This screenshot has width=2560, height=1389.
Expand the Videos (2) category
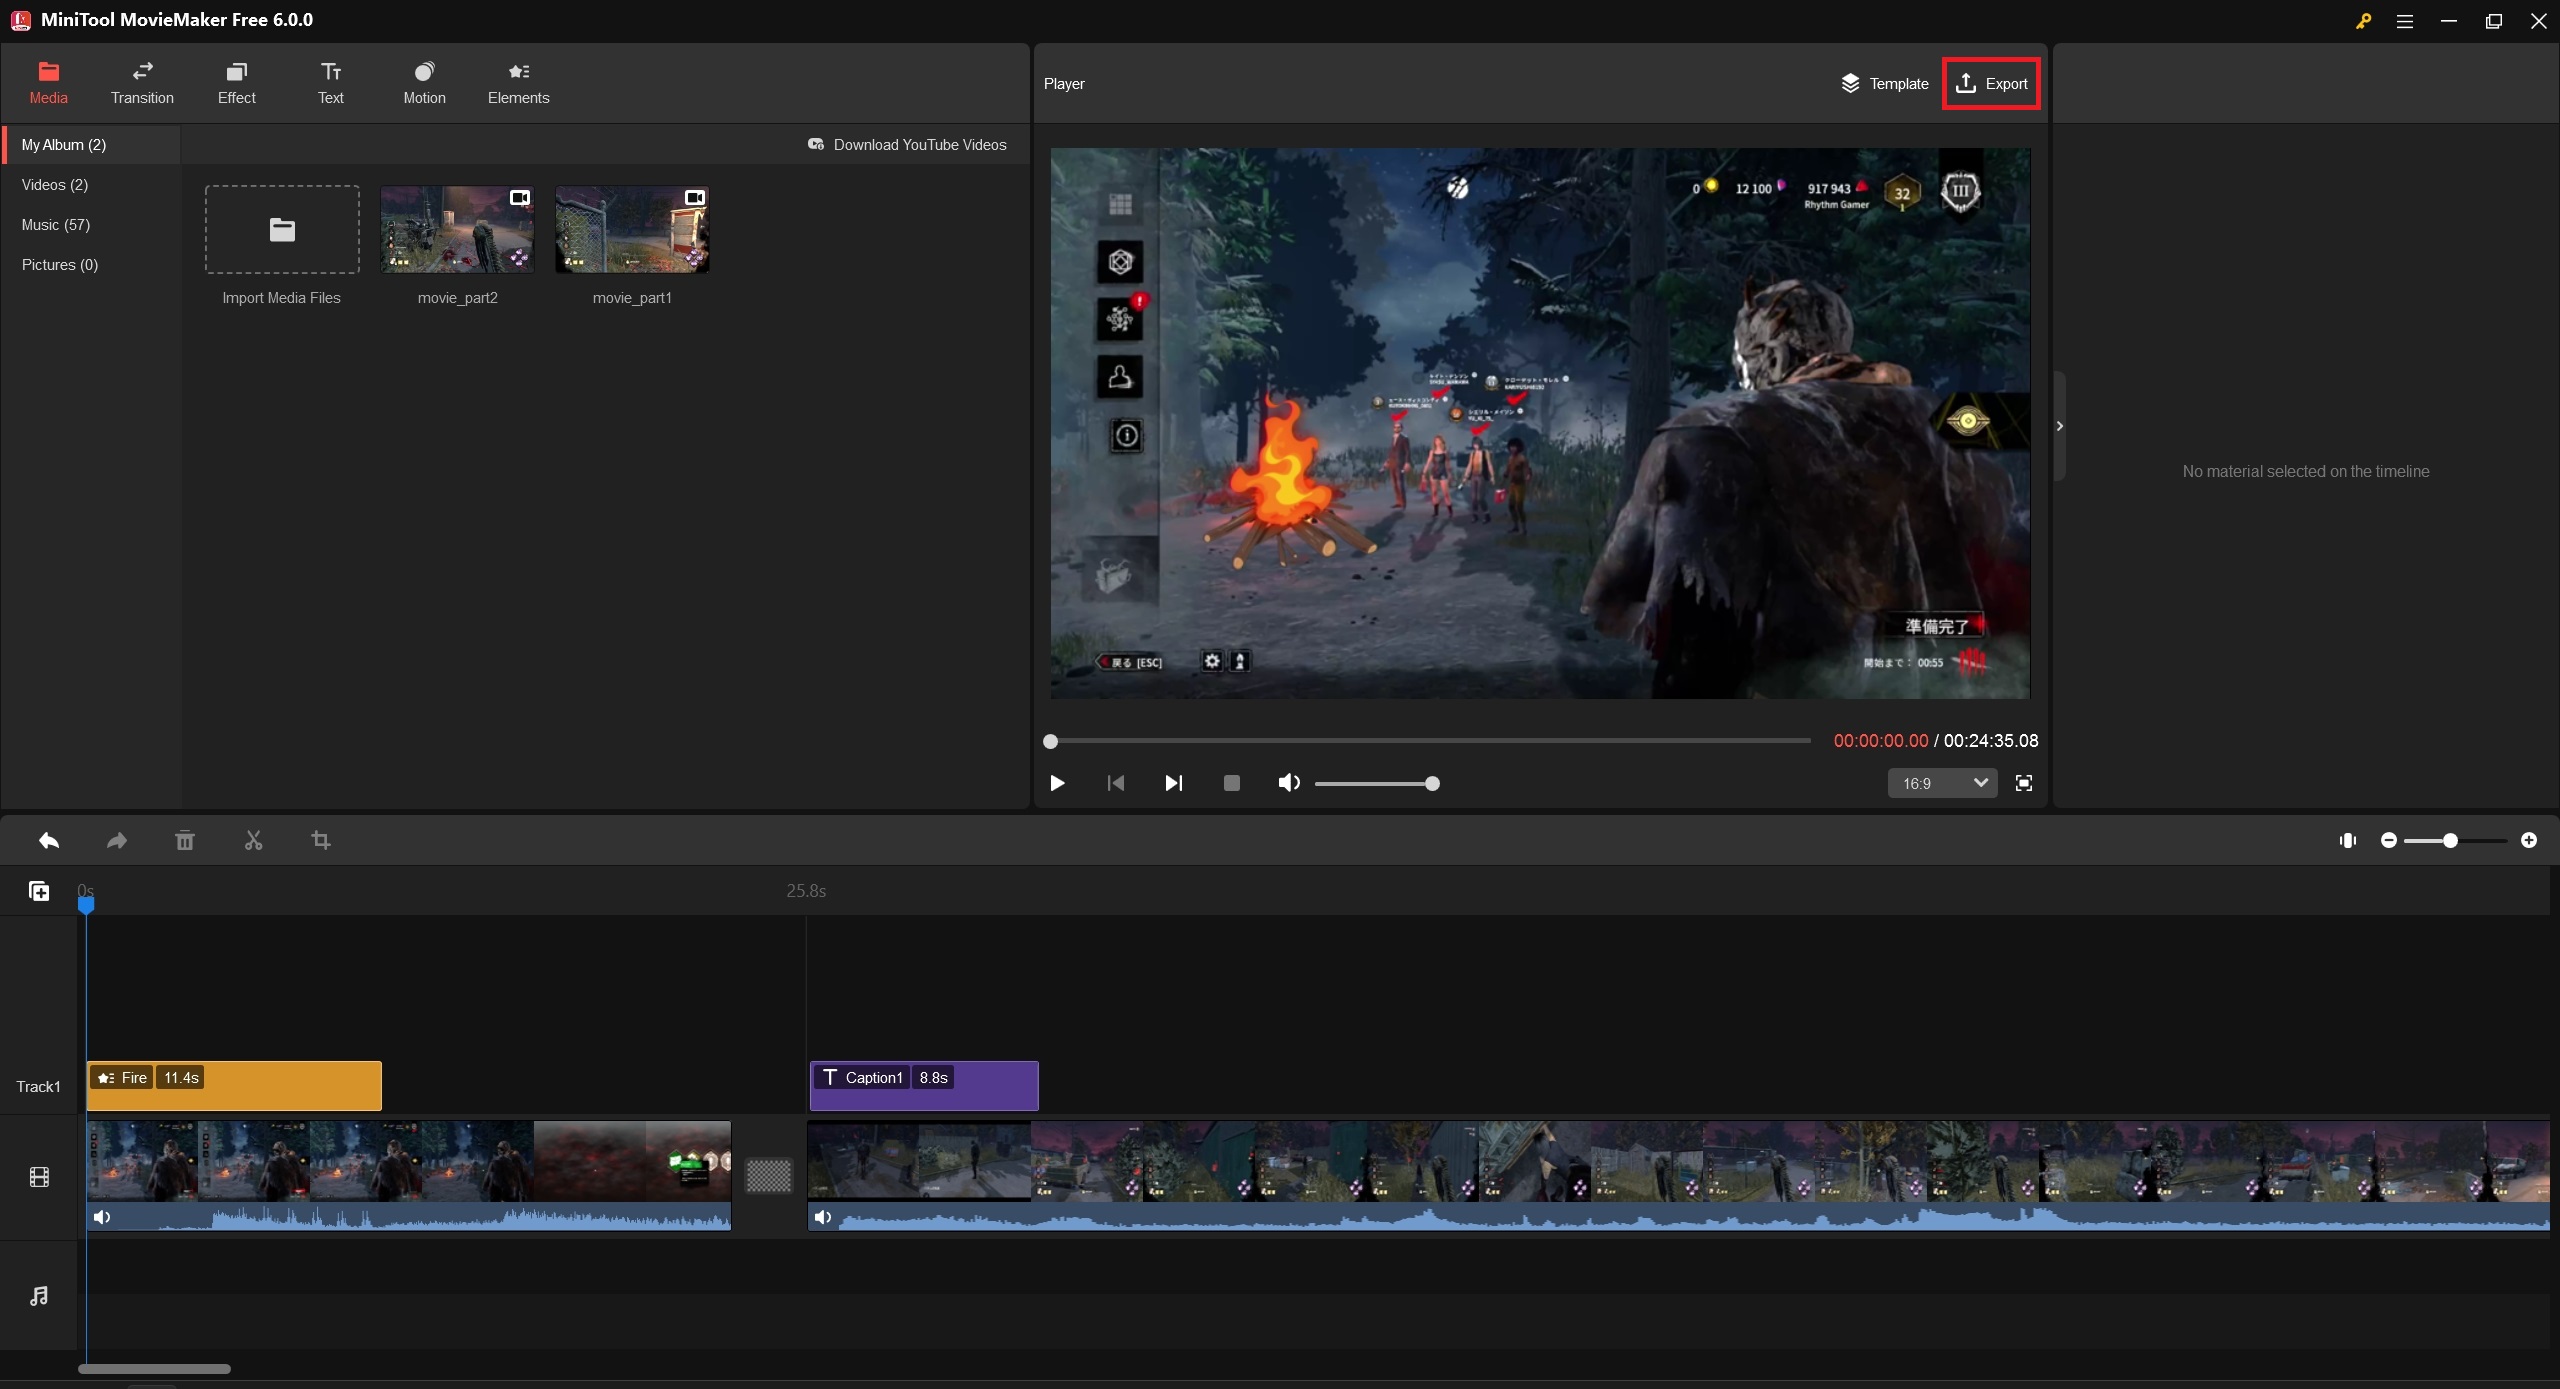pyautogui.click(x=55, y=183)
